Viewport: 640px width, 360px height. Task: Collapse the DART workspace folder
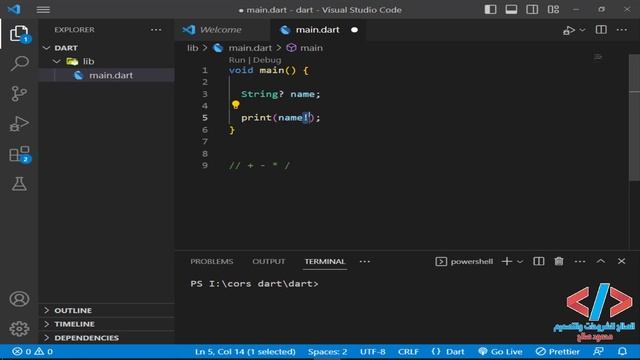coord(107,48)
